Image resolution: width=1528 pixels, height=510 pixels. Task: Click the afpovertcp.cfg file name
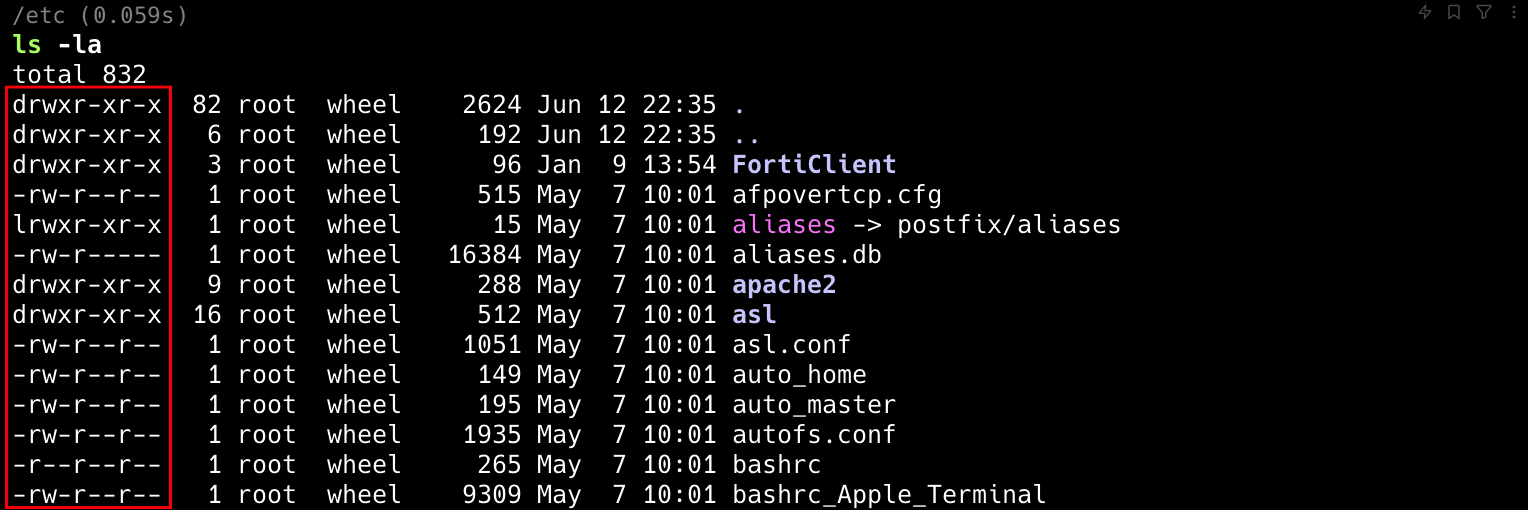tap(836, 194)
